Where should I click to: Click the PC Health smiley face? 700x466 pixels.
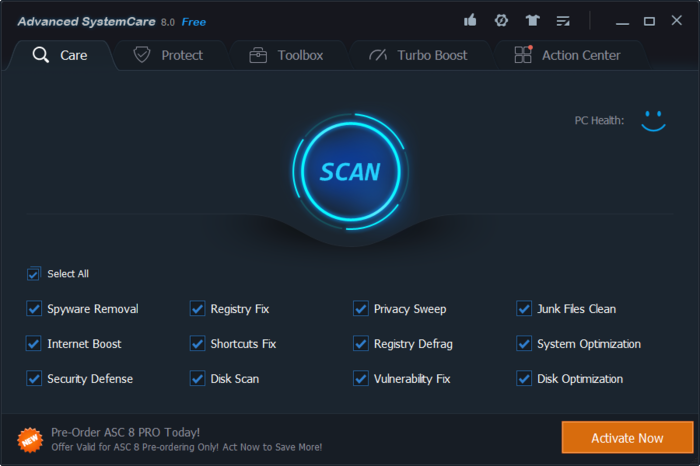pyautogui.click(x=653, y=121)
